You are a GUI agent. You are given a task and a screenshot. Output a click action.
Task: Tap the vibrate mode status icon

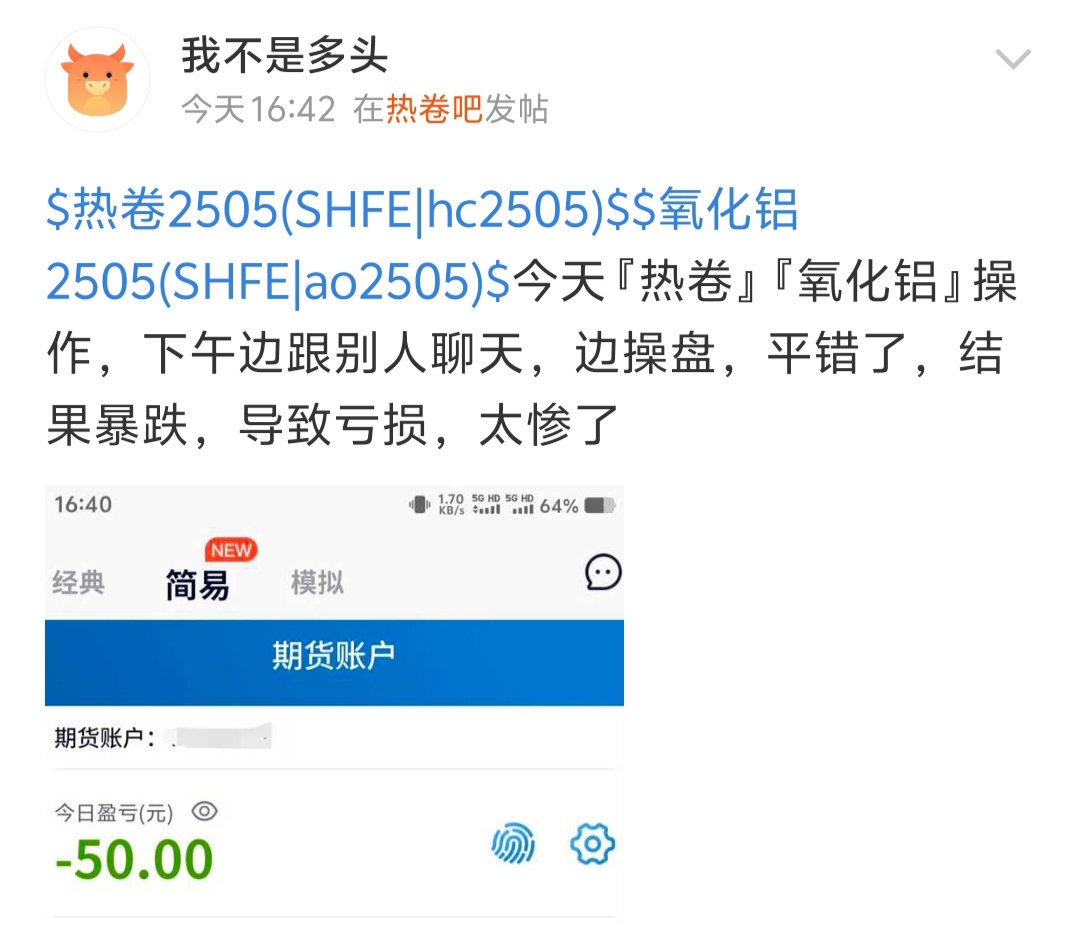(419, 505)
